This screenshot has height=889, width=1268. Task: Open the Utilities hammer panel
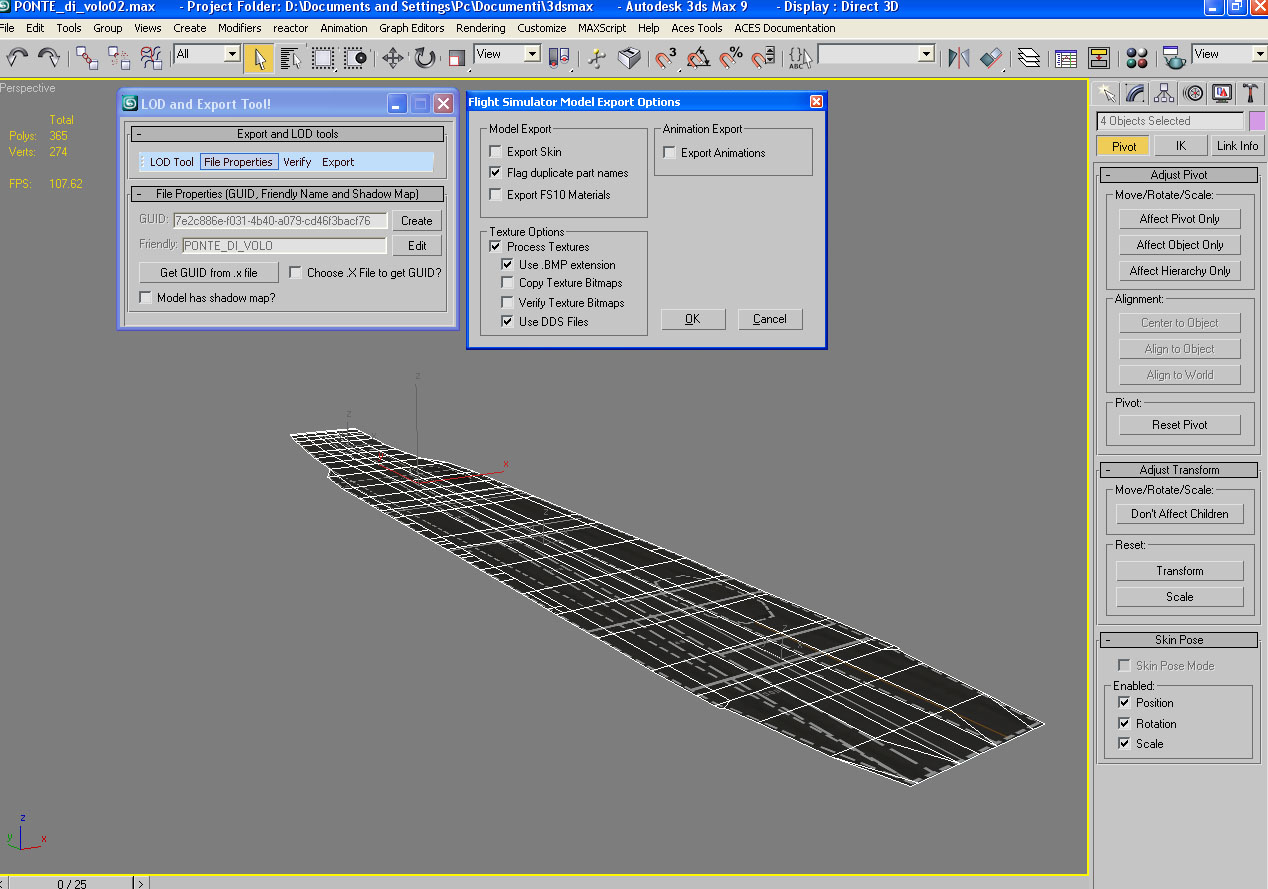(1250, 93)
